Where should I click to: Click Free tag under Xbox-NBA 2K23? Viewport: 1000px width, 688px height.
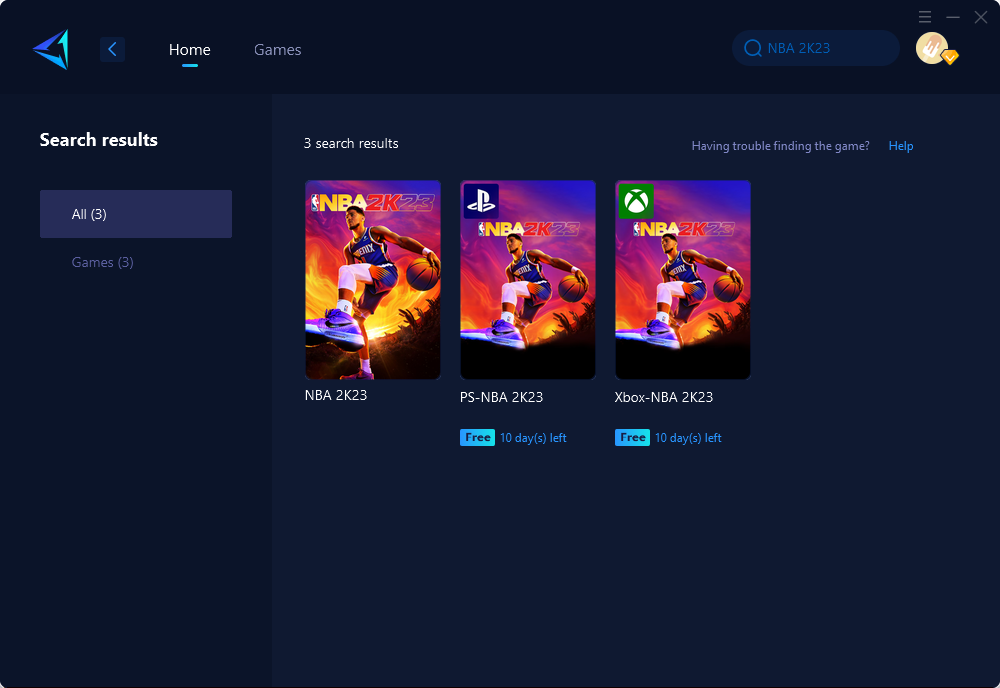click(x=632, y=437)
